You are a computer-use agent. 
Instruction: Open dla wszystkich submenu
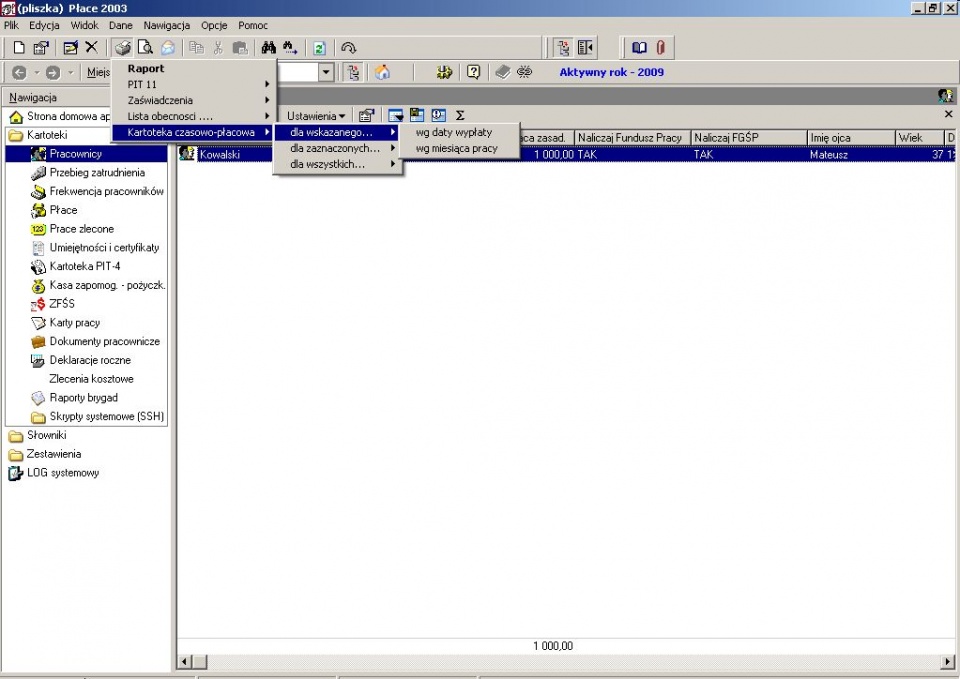point(337,164)
